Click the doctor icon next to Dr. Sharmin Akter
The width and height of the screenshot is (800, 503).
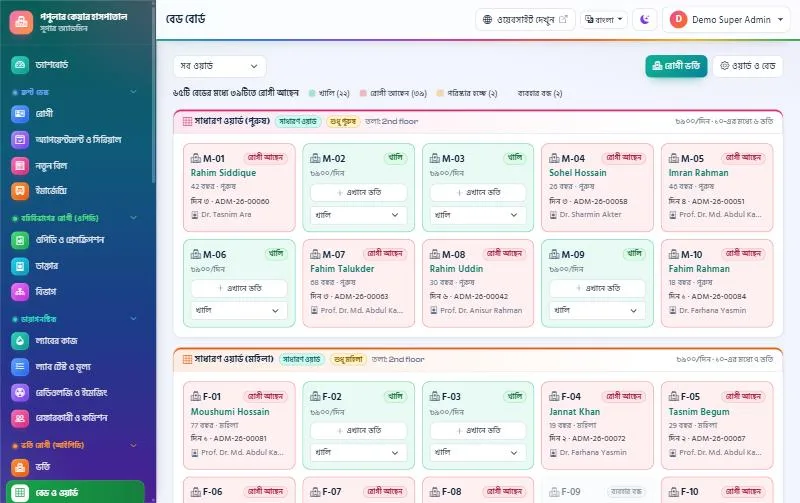(553, 215)
